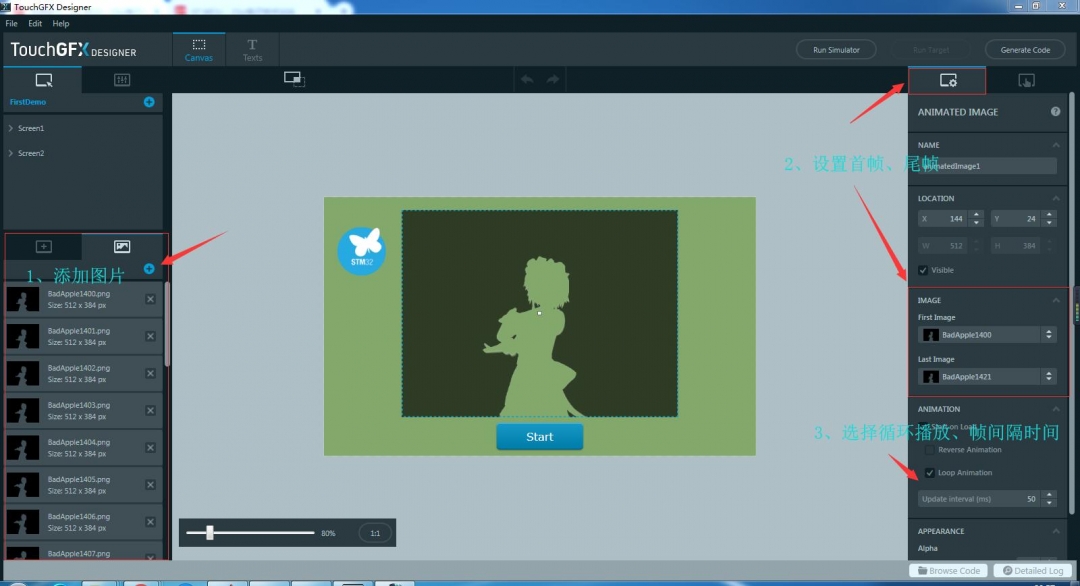Collapse the ANIMATION section
This screenshot has height=586, width=1080.
(x=1056, y=409)
